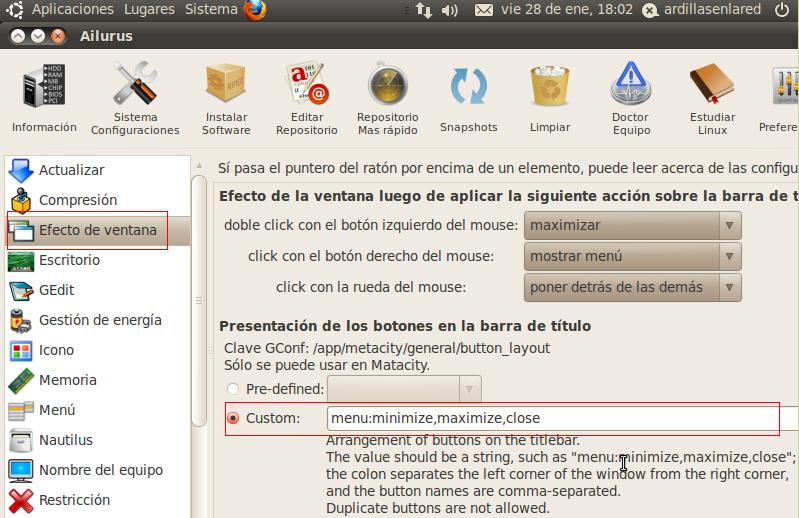The height and width of the screenshot is (518, 799).
Task: Select the Custom radio button
Action: (x=233, y=418)
